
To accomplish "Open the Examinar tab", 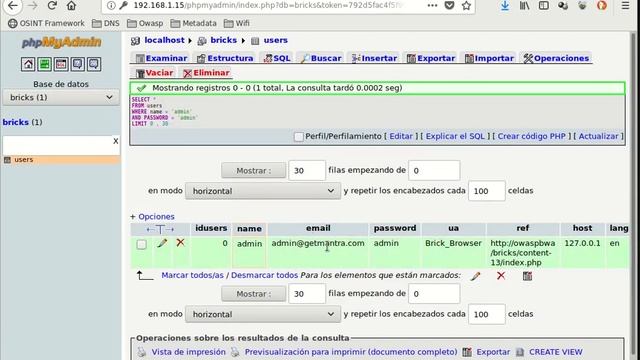I will (x=162, y=58).
